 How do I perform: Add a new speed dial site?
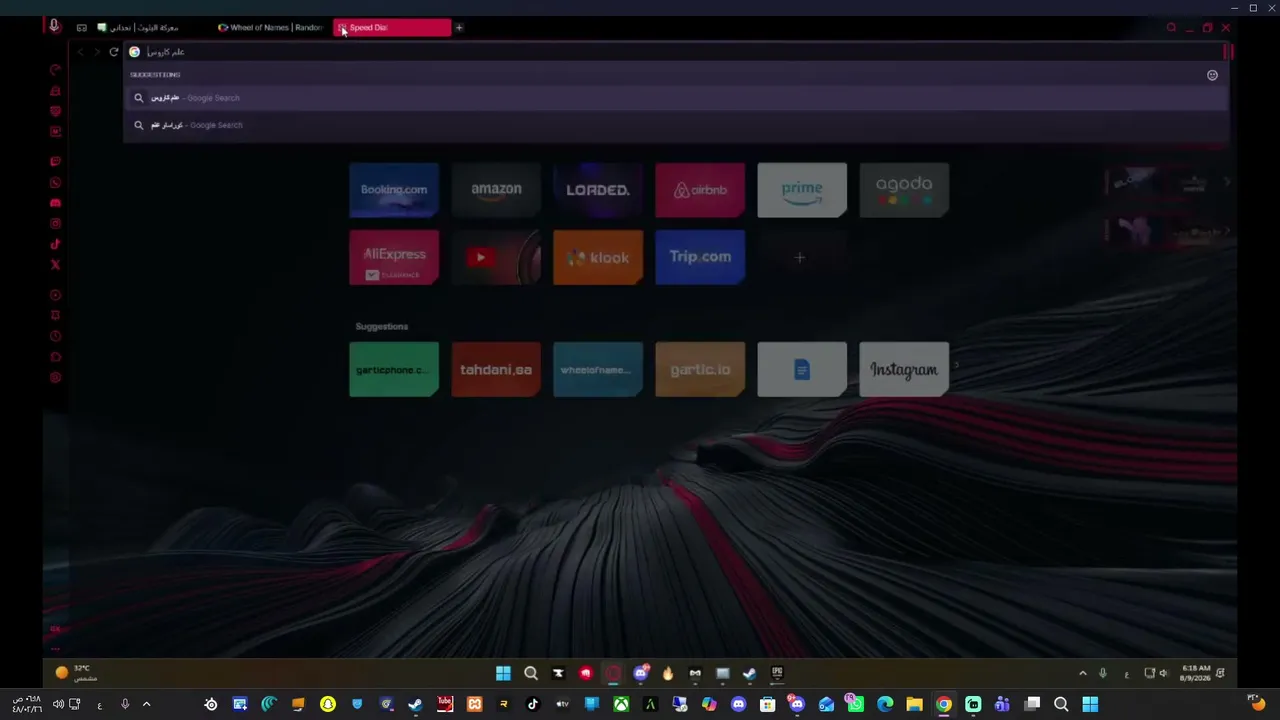(800, 257)
